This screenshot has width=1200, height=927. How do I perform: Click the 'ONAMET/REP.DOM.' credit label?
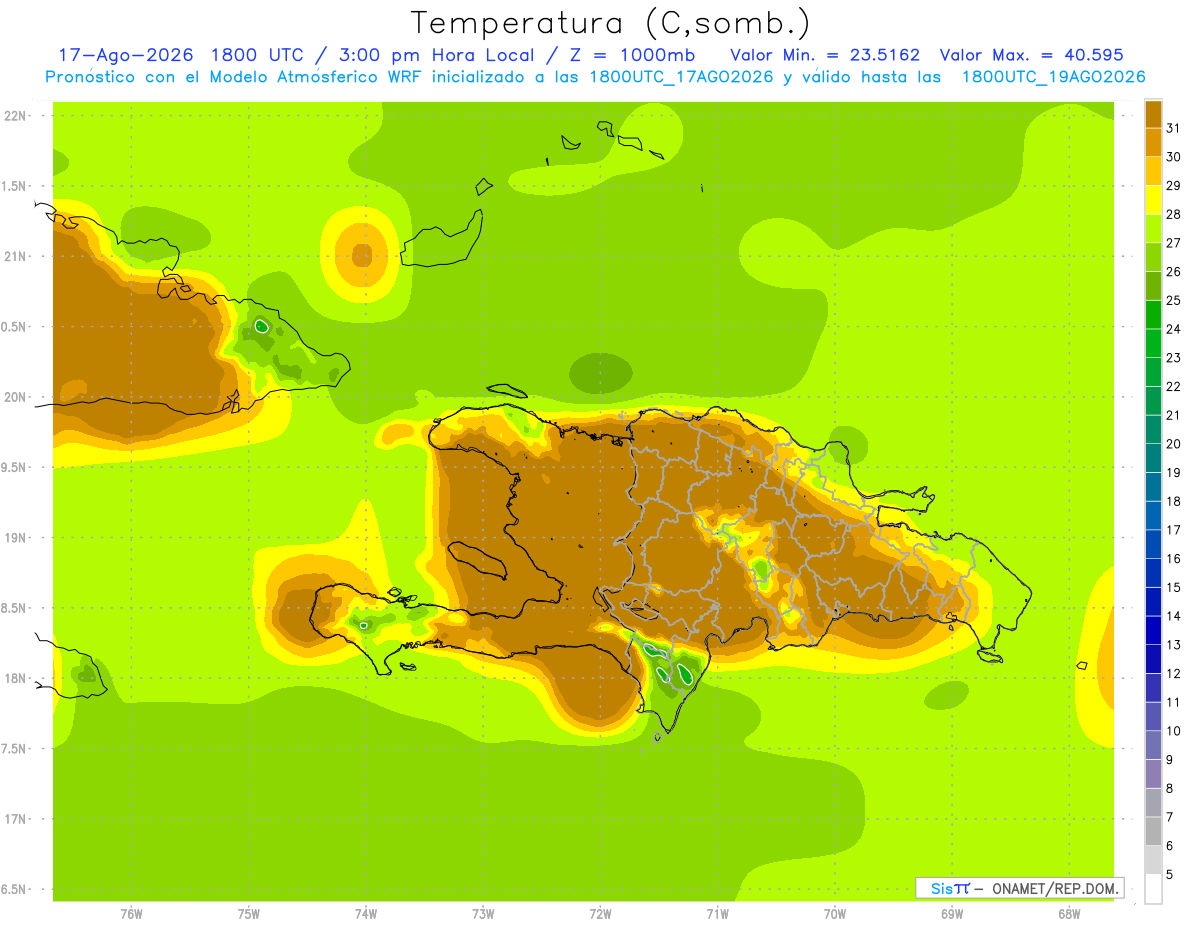pos(1055,888)
